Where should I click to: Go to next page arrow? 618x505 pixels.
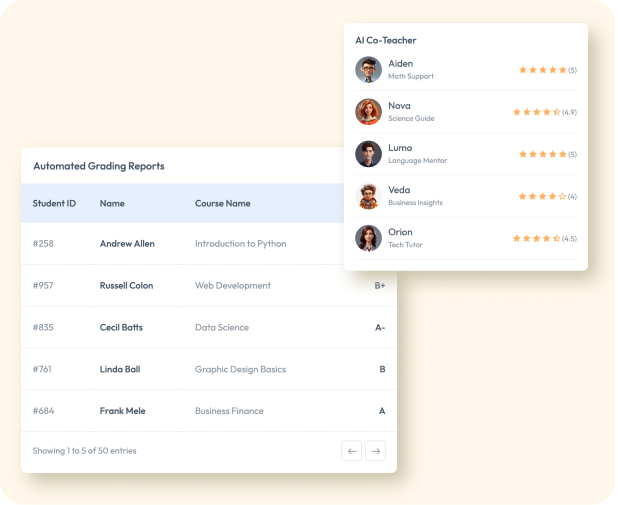[x=375, y=451]
